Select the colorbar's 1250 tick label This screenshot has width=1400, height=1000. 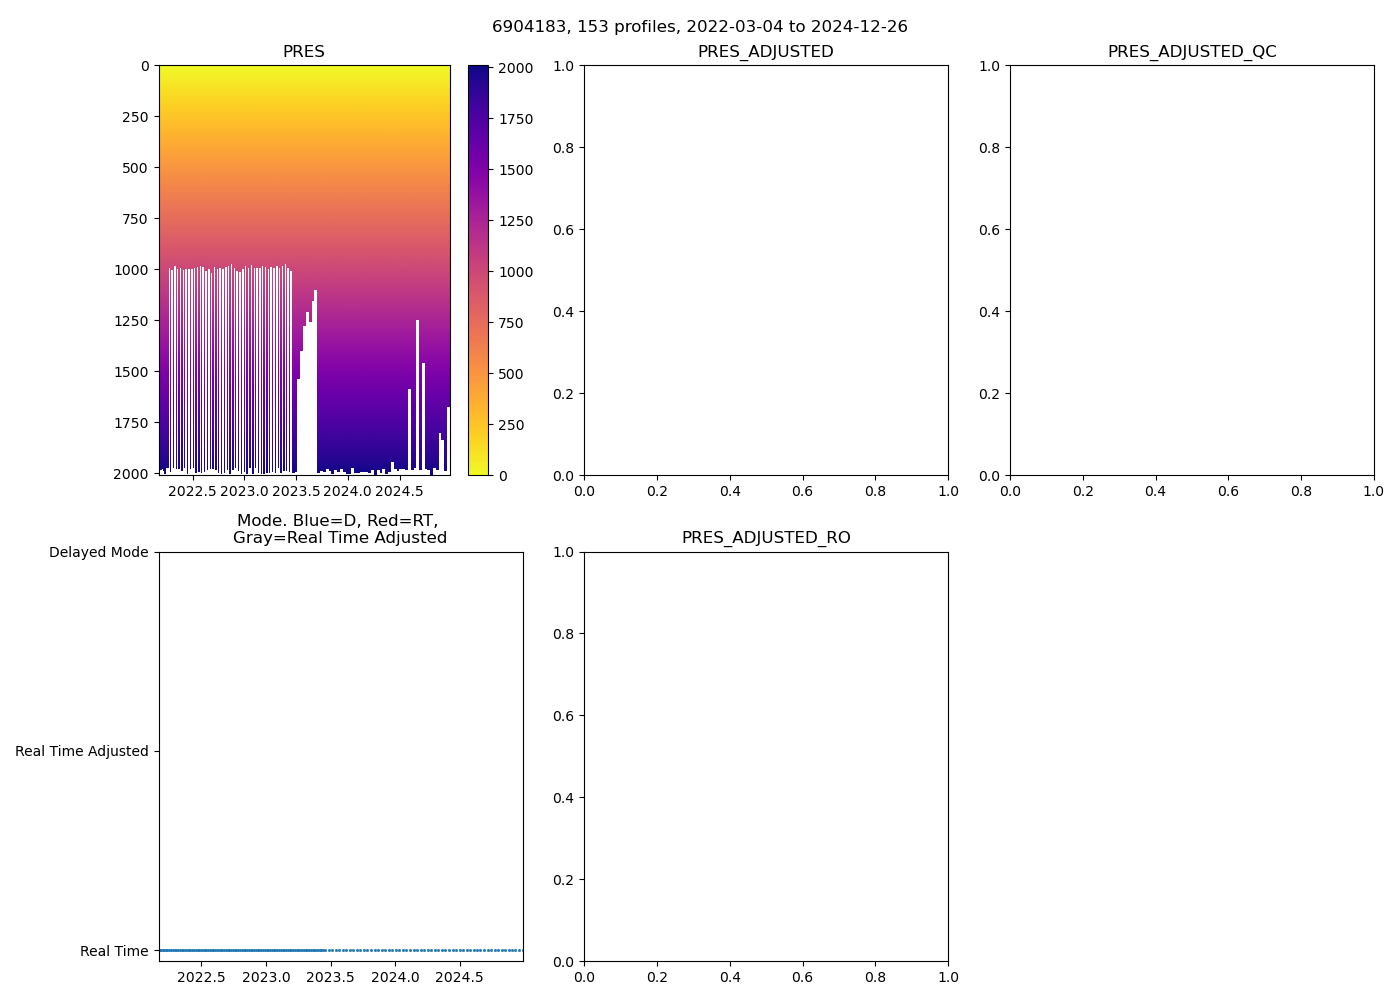[516, 221]
